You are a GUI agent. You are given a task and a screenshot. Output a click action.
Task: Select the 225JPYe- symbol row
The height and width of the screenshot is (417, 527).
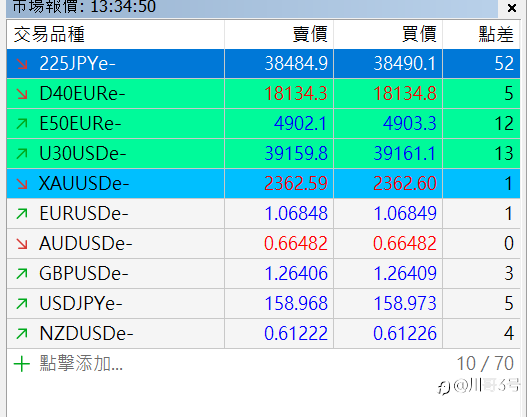click(263, 64)
